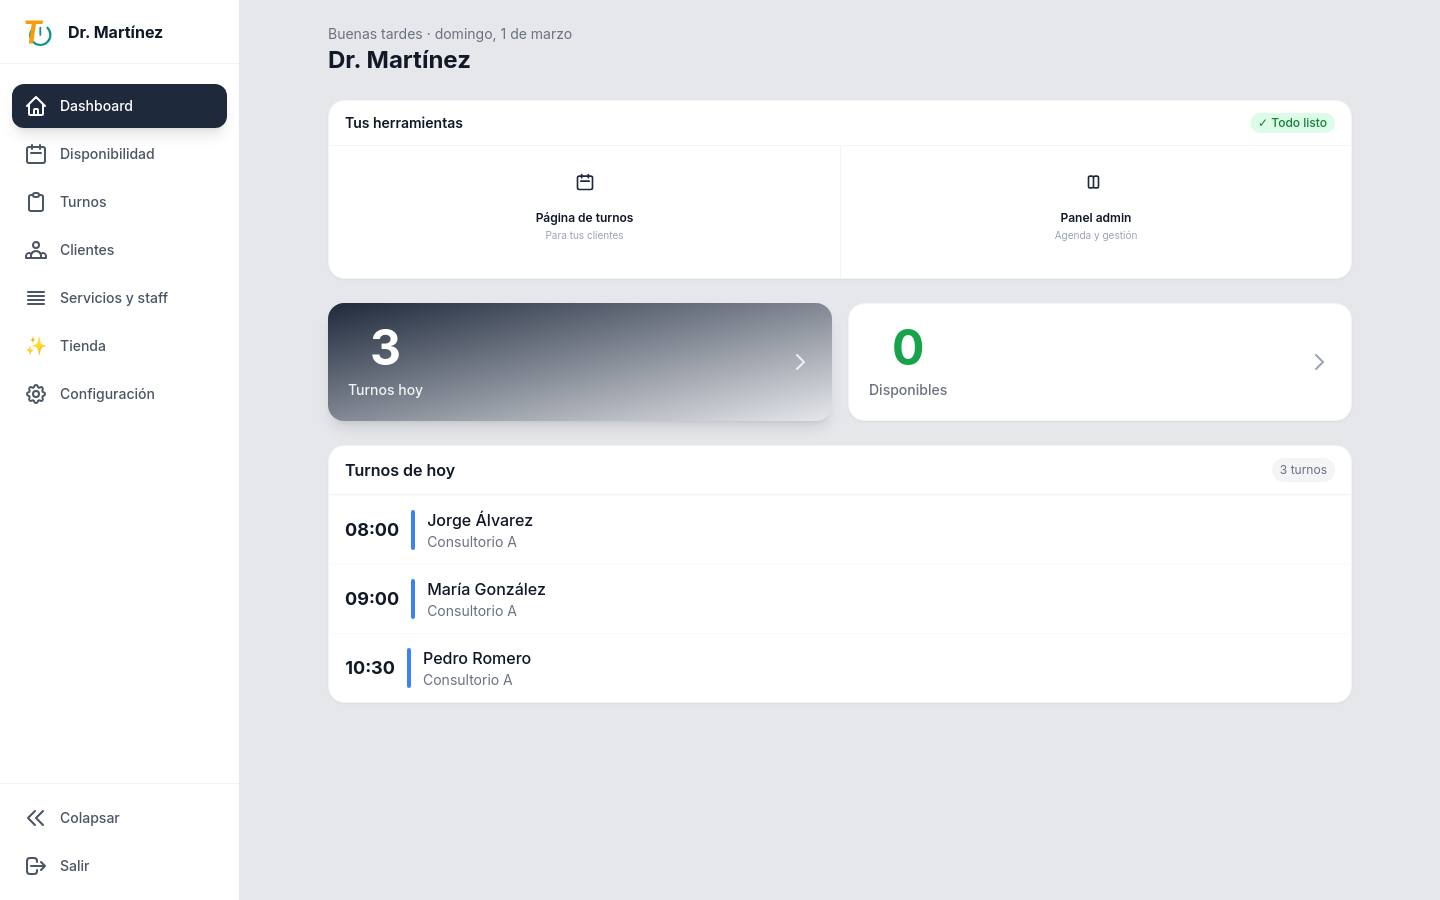Select the Dashboard home icon
Image resolution: width=1440 pixels, height=900 pixels.
pyautogui.click(x=36, y=105)
